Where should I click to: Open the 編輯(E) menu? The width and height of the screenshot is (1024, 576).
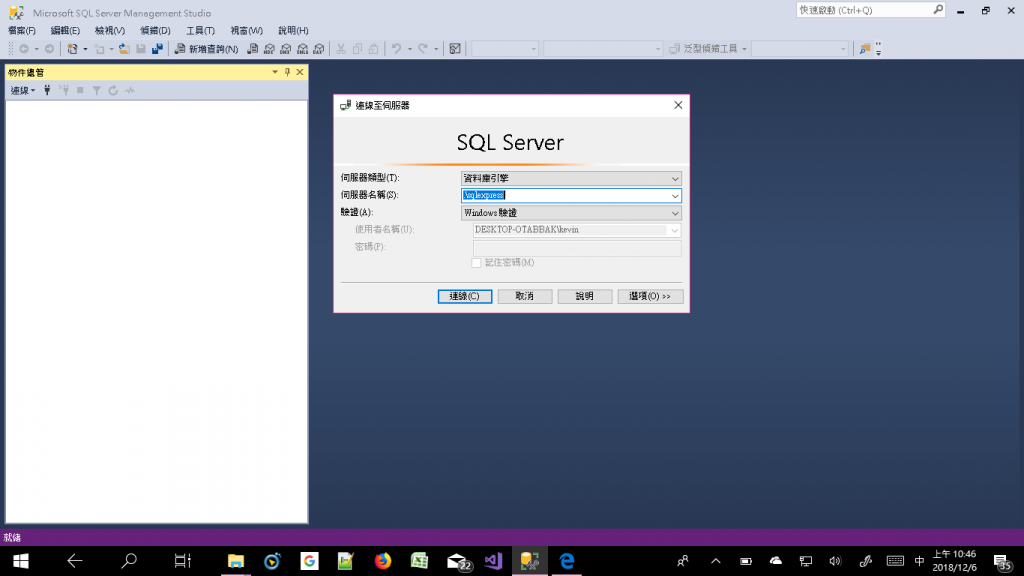click(65, 31)
